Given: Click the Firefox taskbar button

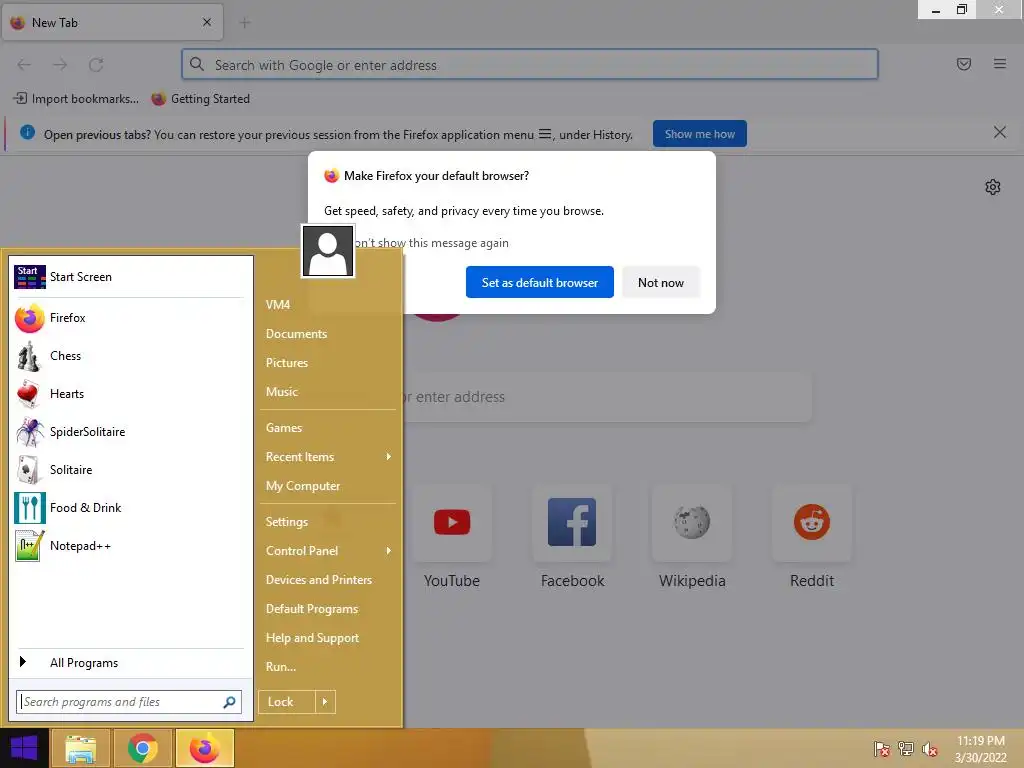Looking at the screenshot, I should point(204,748).
